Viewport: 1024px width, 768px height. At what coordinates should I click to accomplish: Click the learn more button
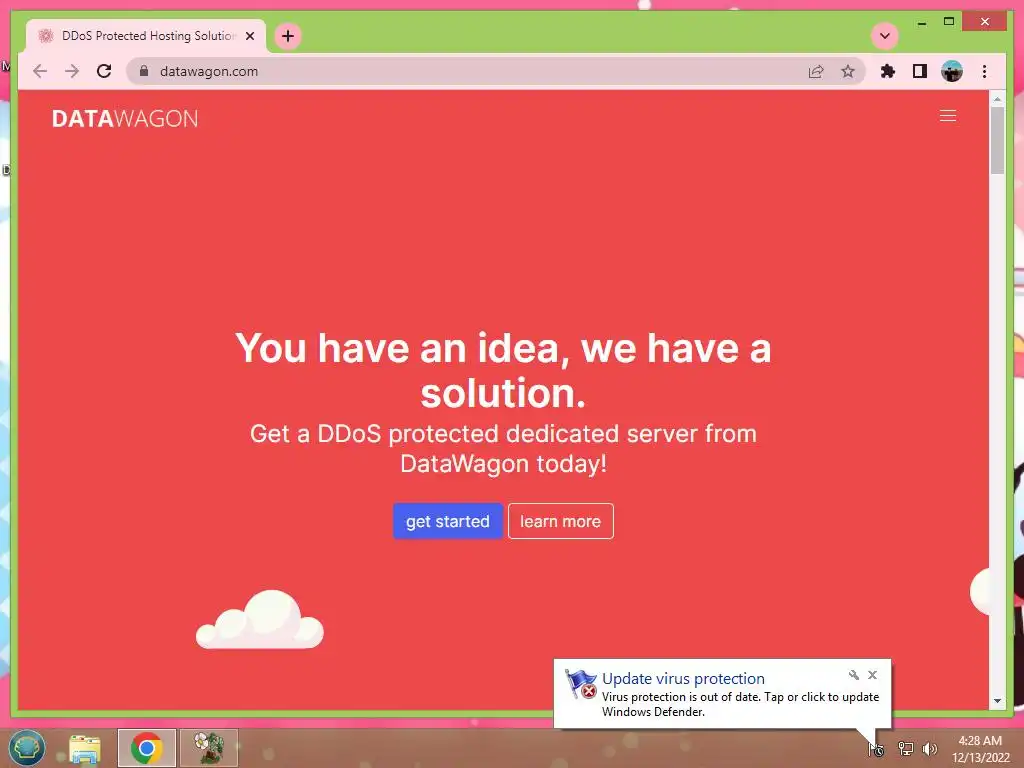coord(560,521)
